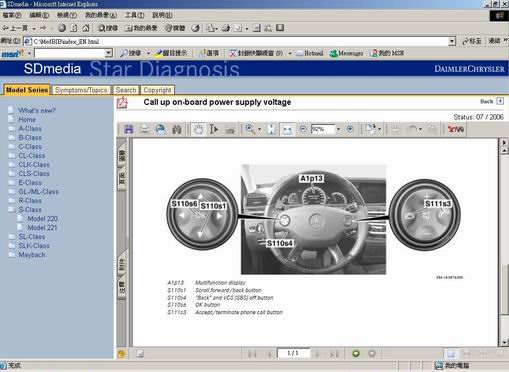Open the IE Search toolbar button
Screen dimensions: 509x372
click(x=107, y=28)
